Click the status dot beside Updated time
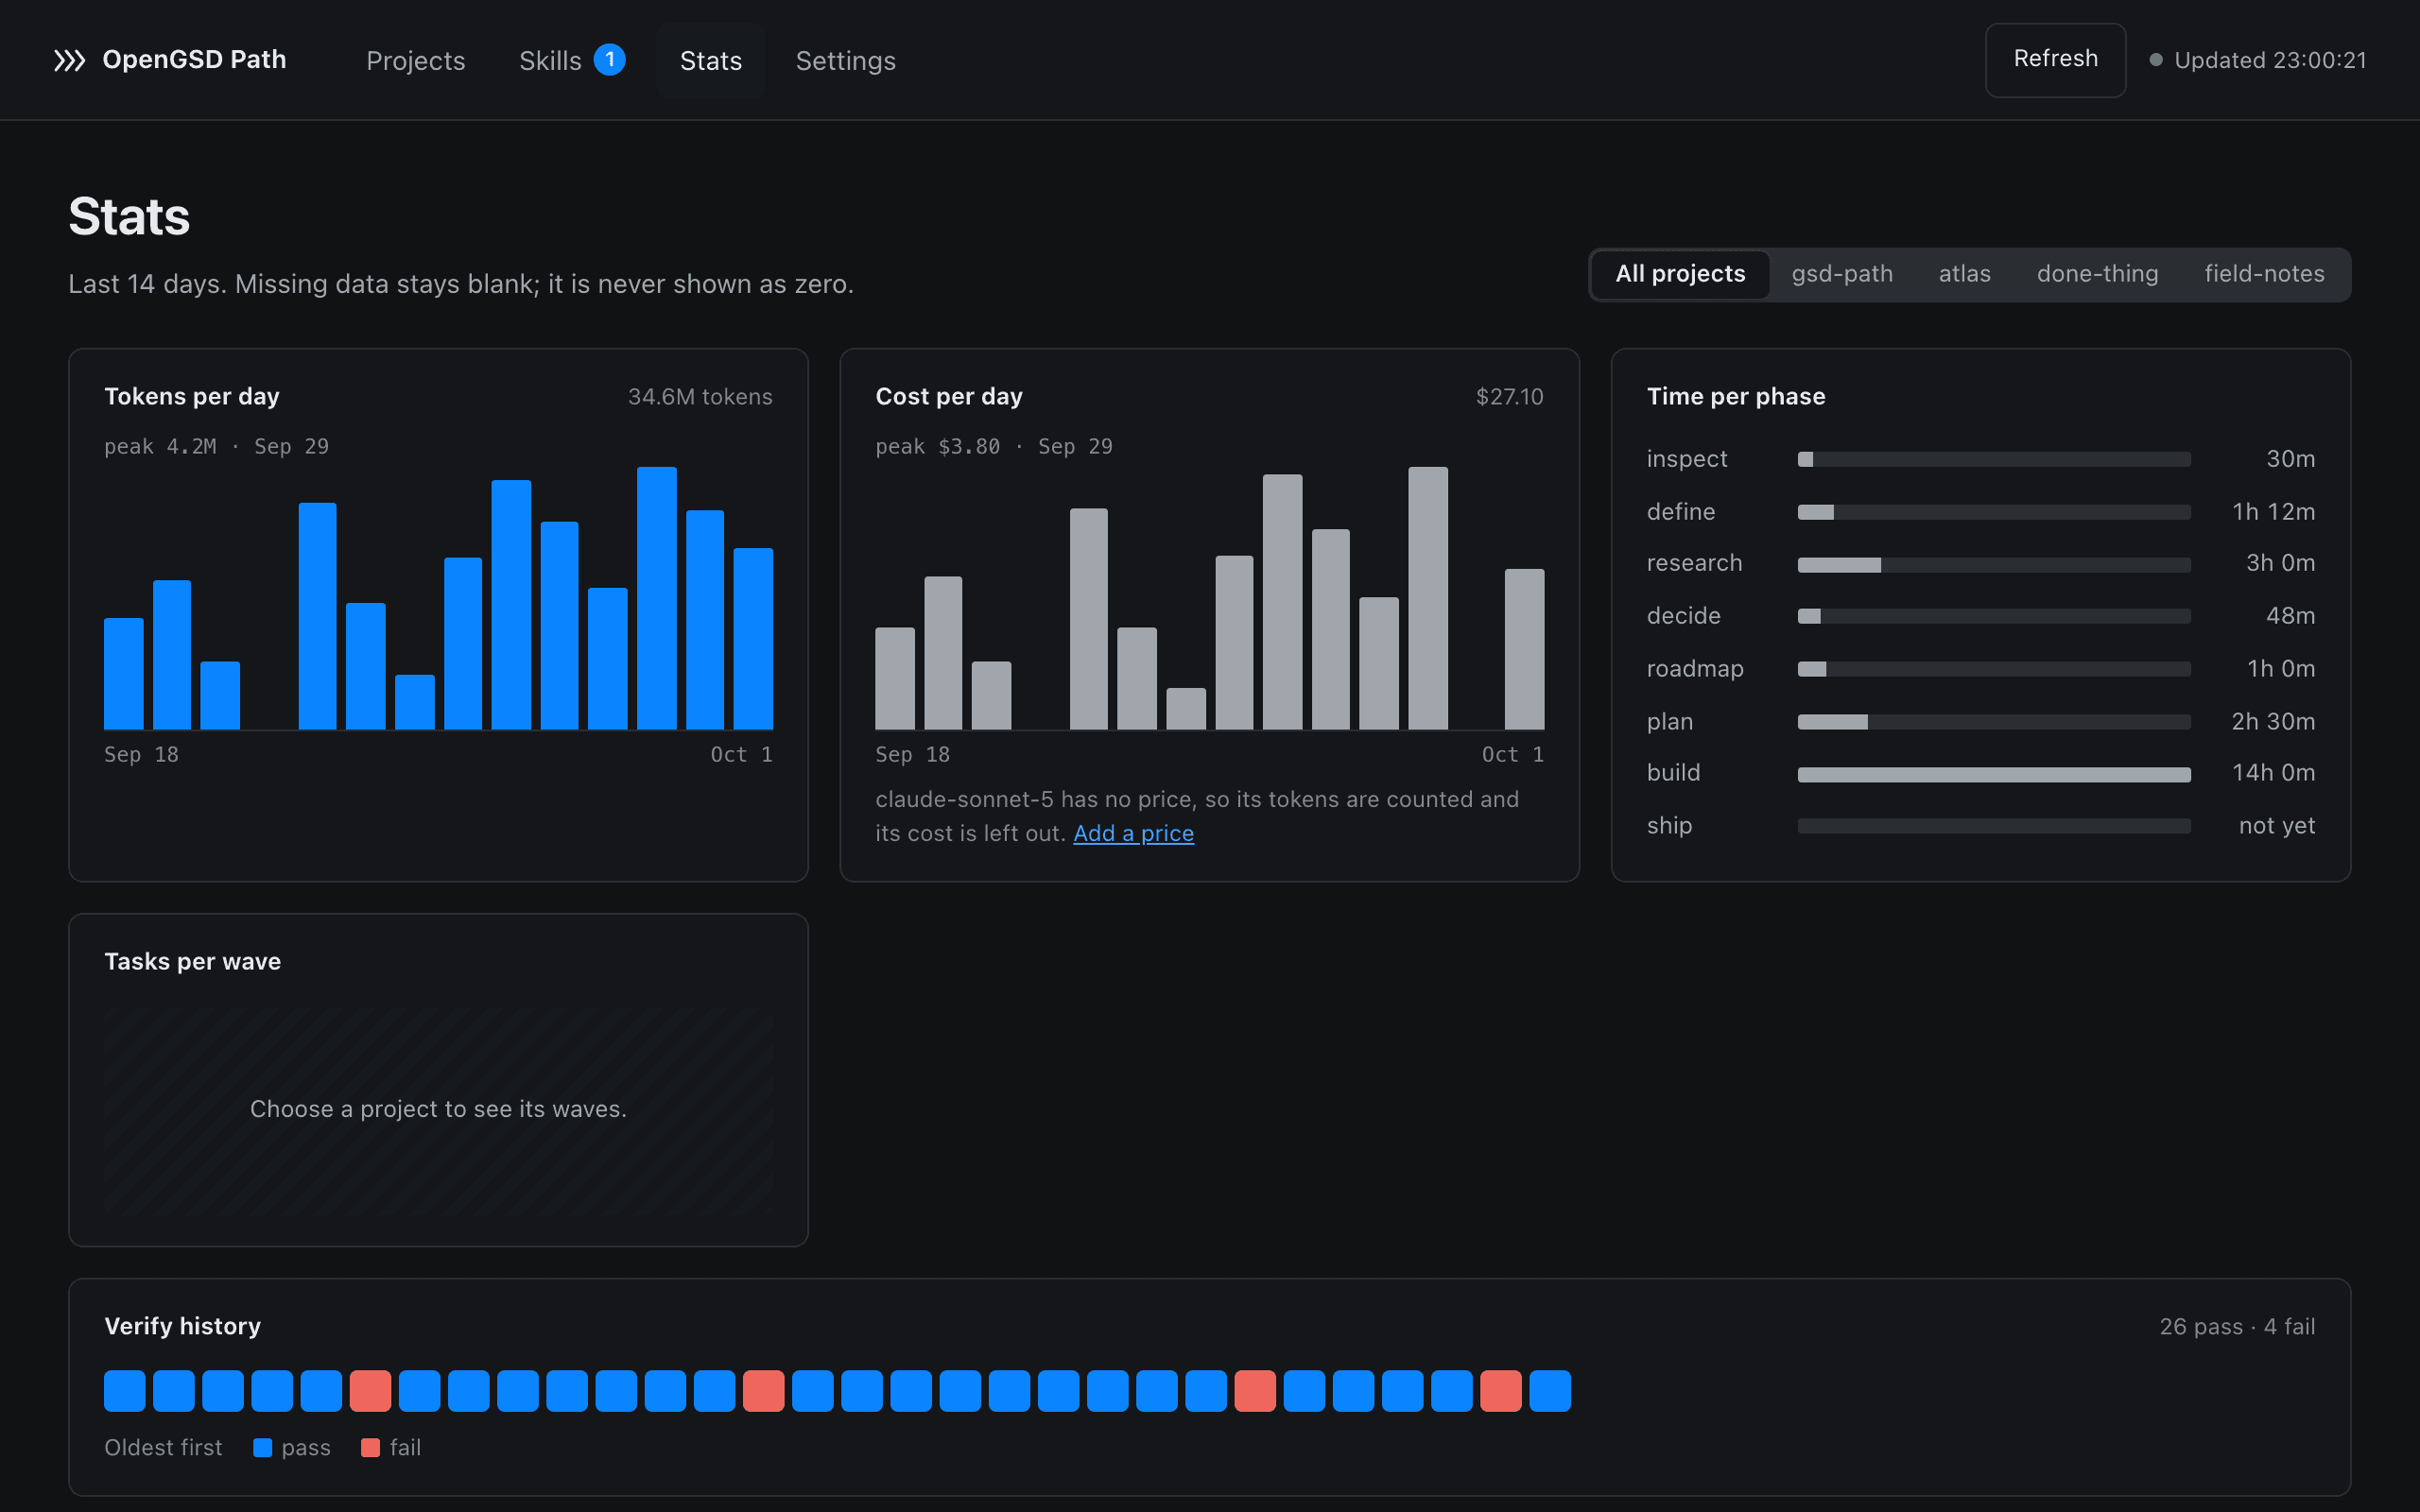Screen dimensions: 2420x1512 click(x=2156, y=60)
